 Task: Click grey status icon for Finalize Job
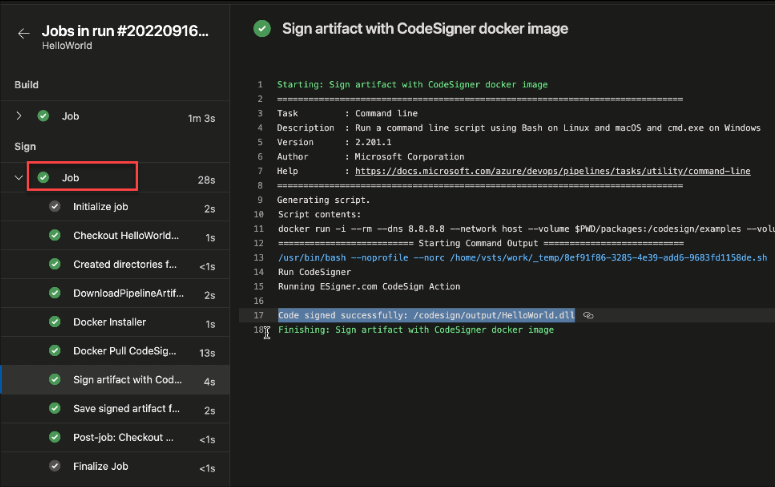click(54, 467)
